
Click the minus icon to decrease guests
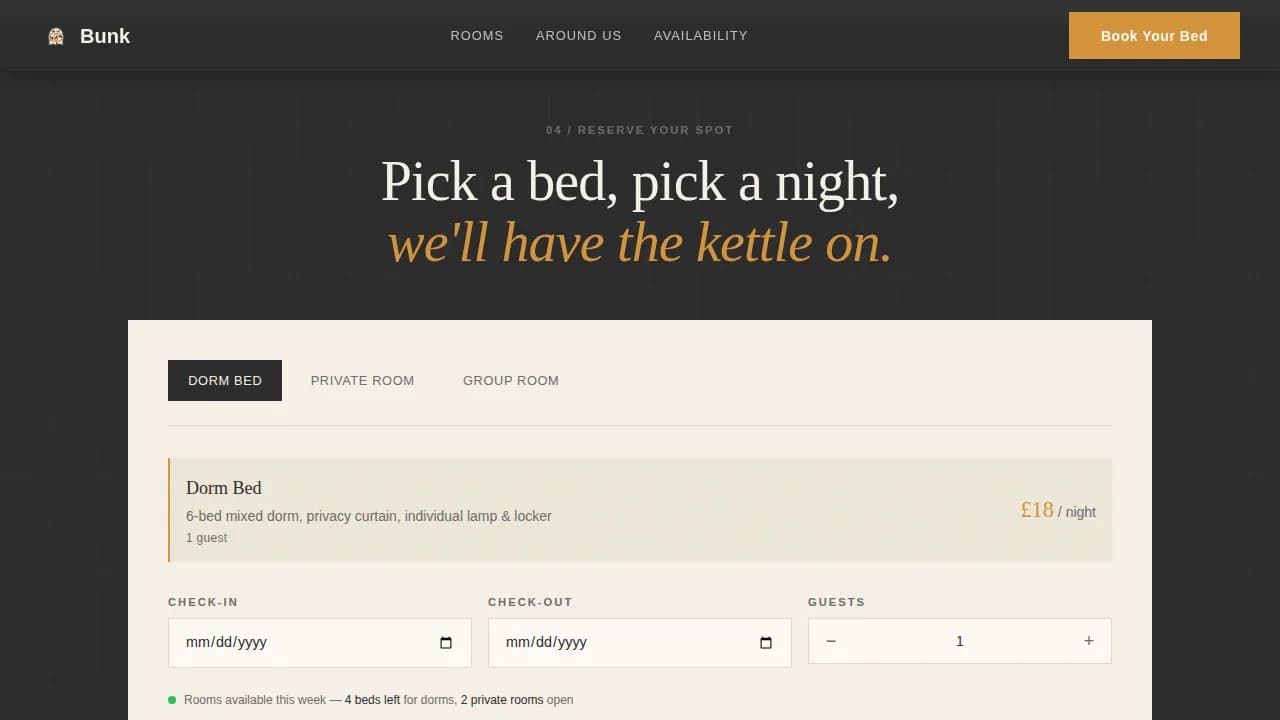point(831,641)
